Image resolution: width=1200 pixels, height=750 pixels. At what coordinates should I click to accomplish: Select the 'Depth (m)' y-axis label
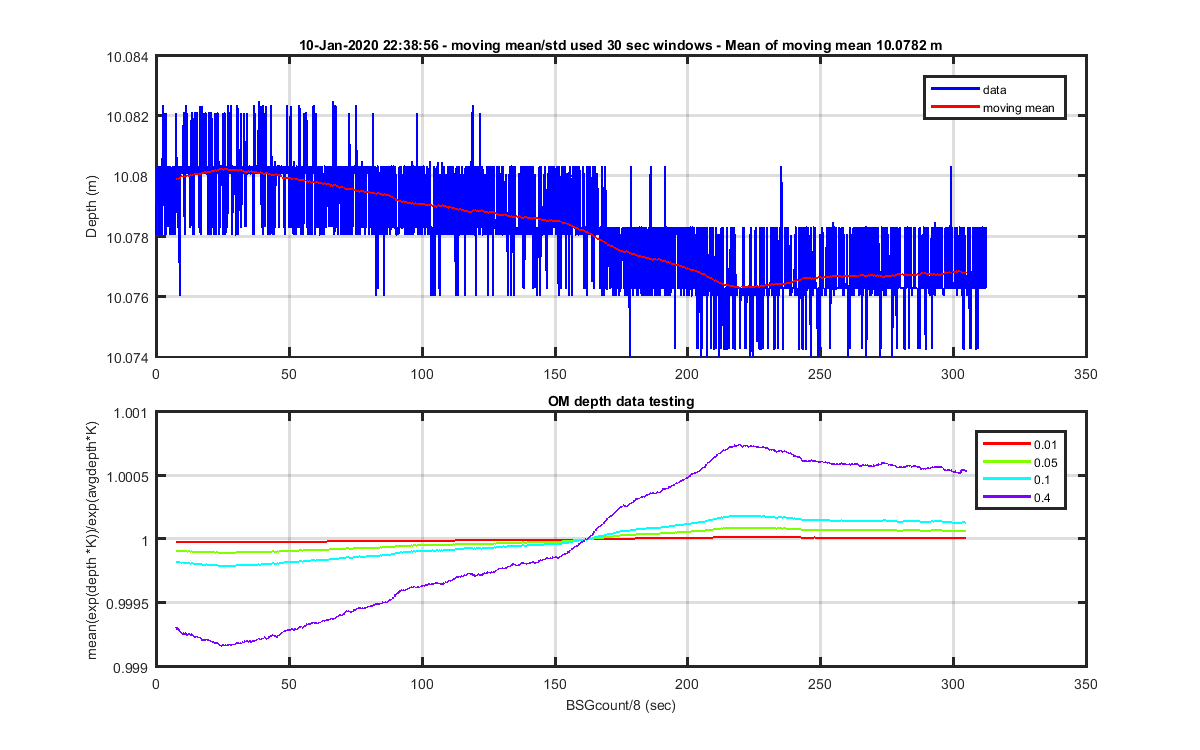point(92,206)
